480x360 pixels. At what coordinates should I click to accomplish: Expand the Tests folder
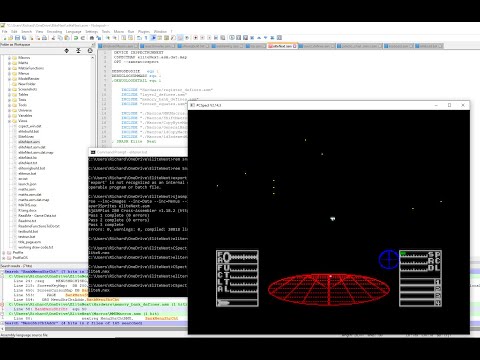(9, 100)
